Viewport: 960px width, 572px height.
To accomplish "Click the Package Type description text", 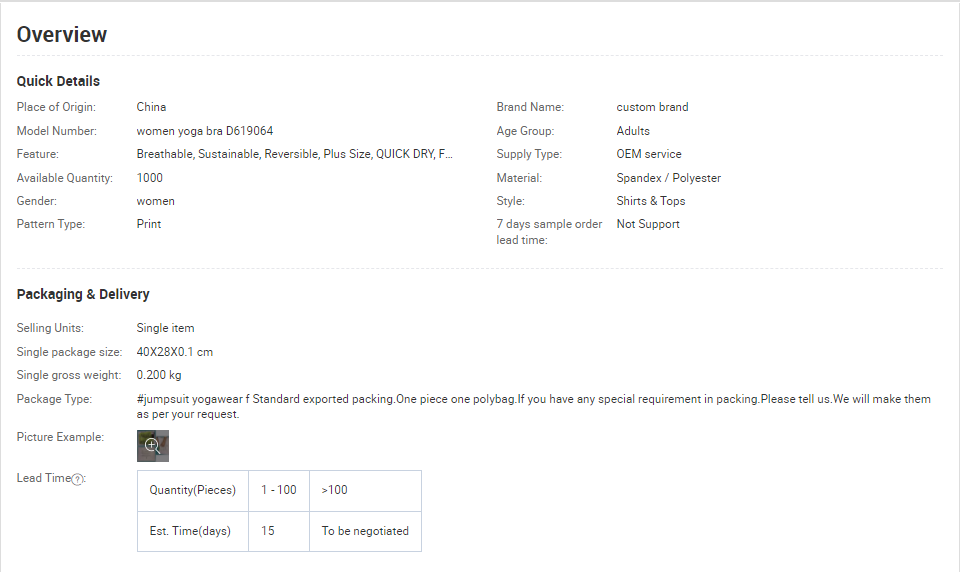I will click(533, 406).
